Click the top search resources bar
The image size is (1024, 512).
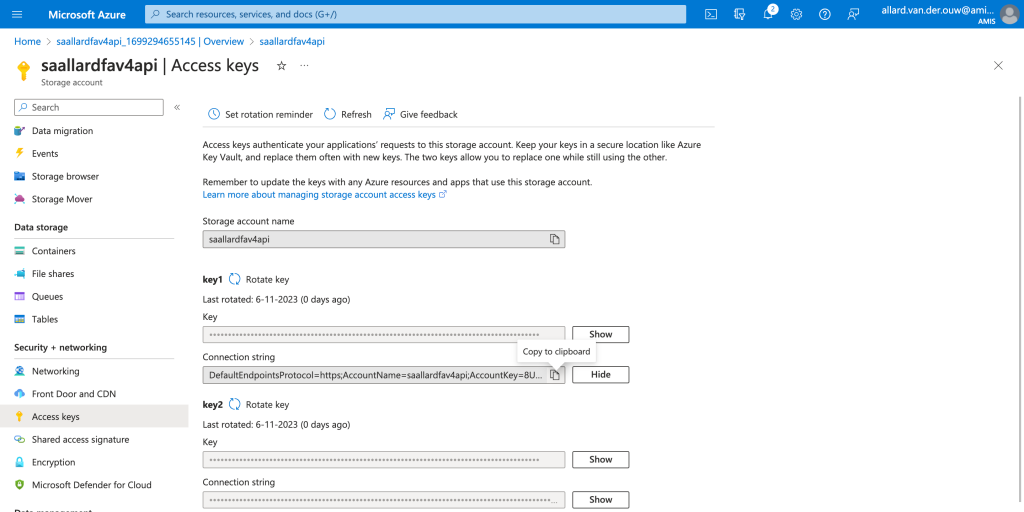pos(415,14)
